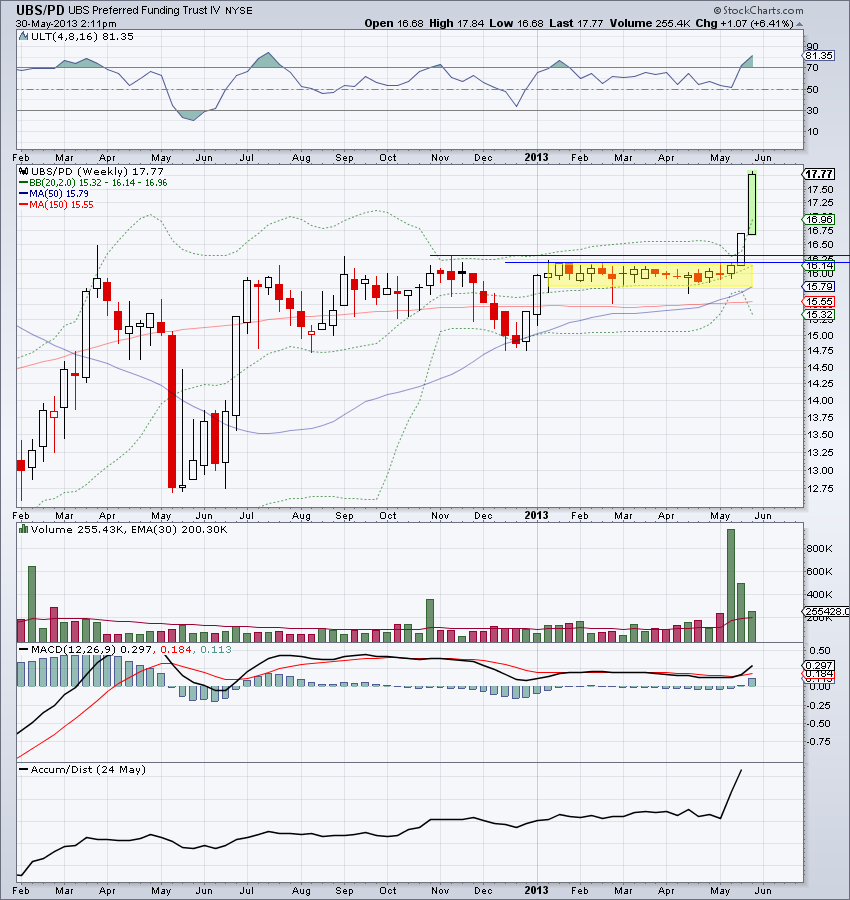850x900 pixels.
Task: Click the candlestick icon before UBS/PD (Weekly)
Action: coord(24,171)
